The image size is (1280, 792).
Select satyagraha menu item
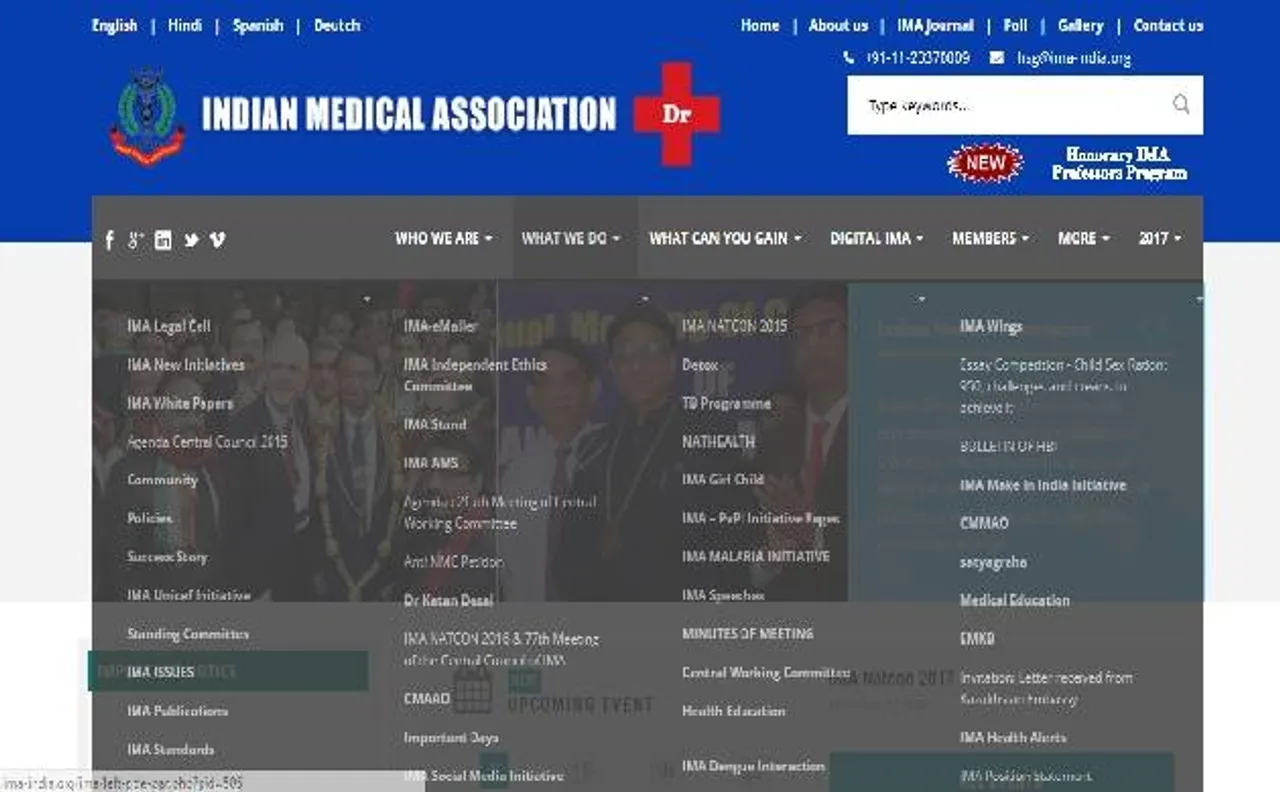(x=992, y=562)
